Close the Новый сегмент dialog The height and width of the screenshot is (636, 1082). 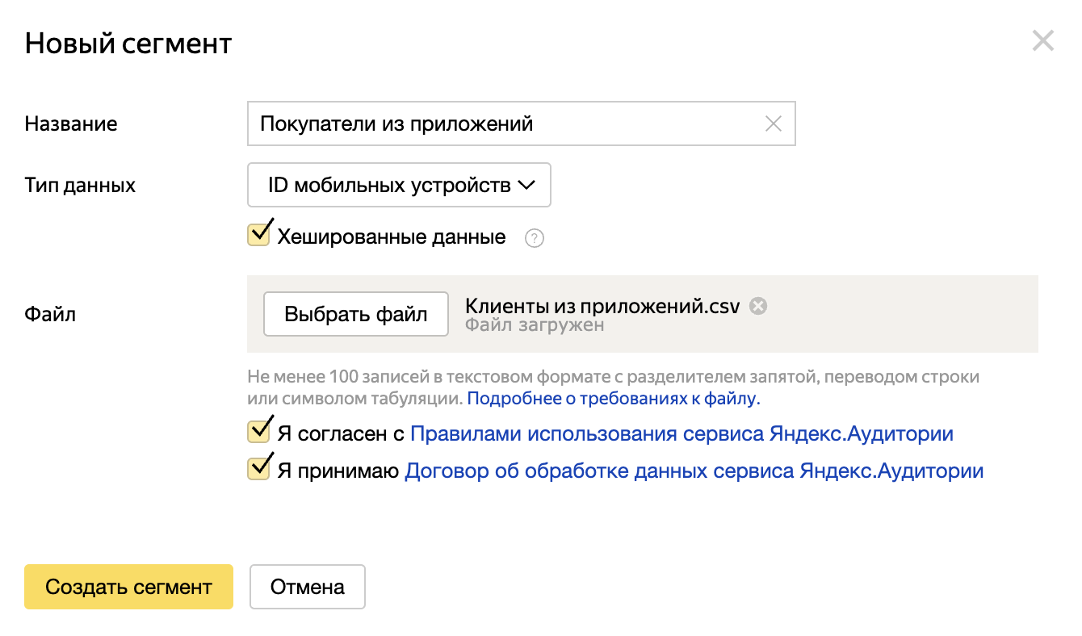tap(1043, 40)
